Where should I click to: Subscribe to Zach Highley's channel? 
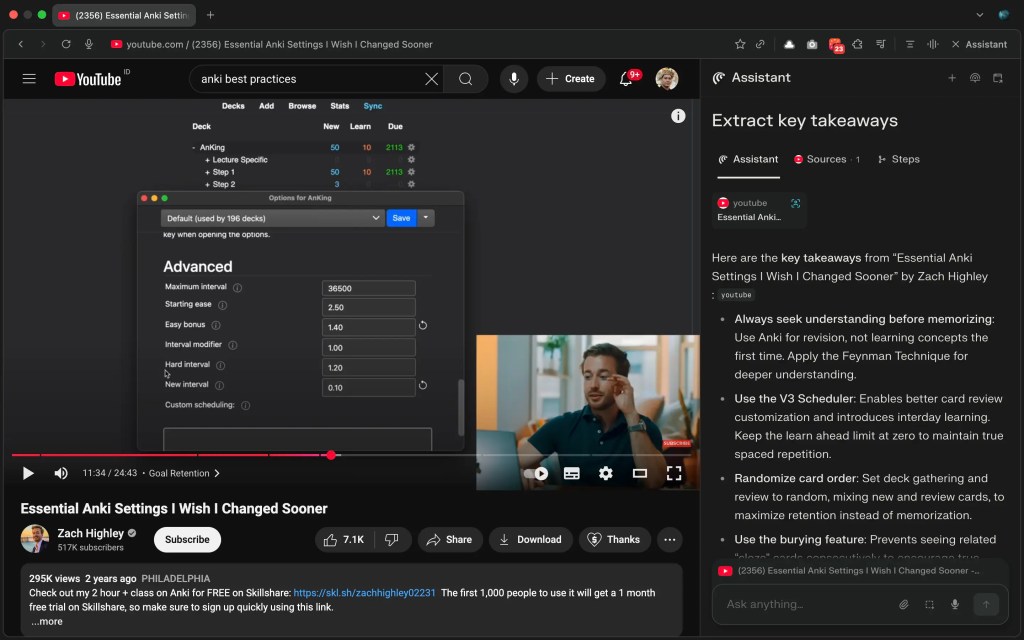click(187, 539)
